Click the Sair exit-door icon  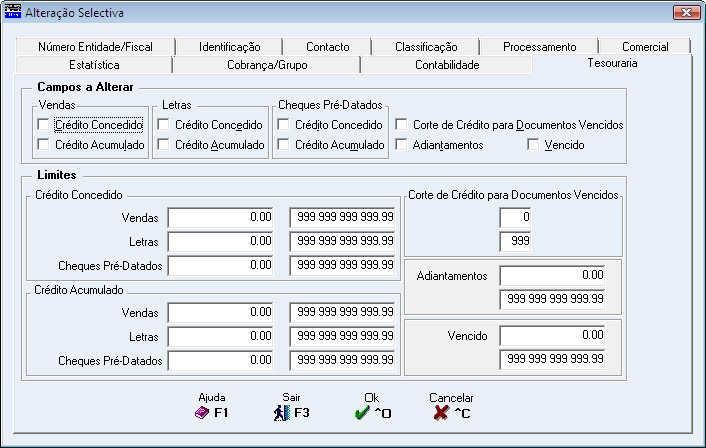point(282,413)
